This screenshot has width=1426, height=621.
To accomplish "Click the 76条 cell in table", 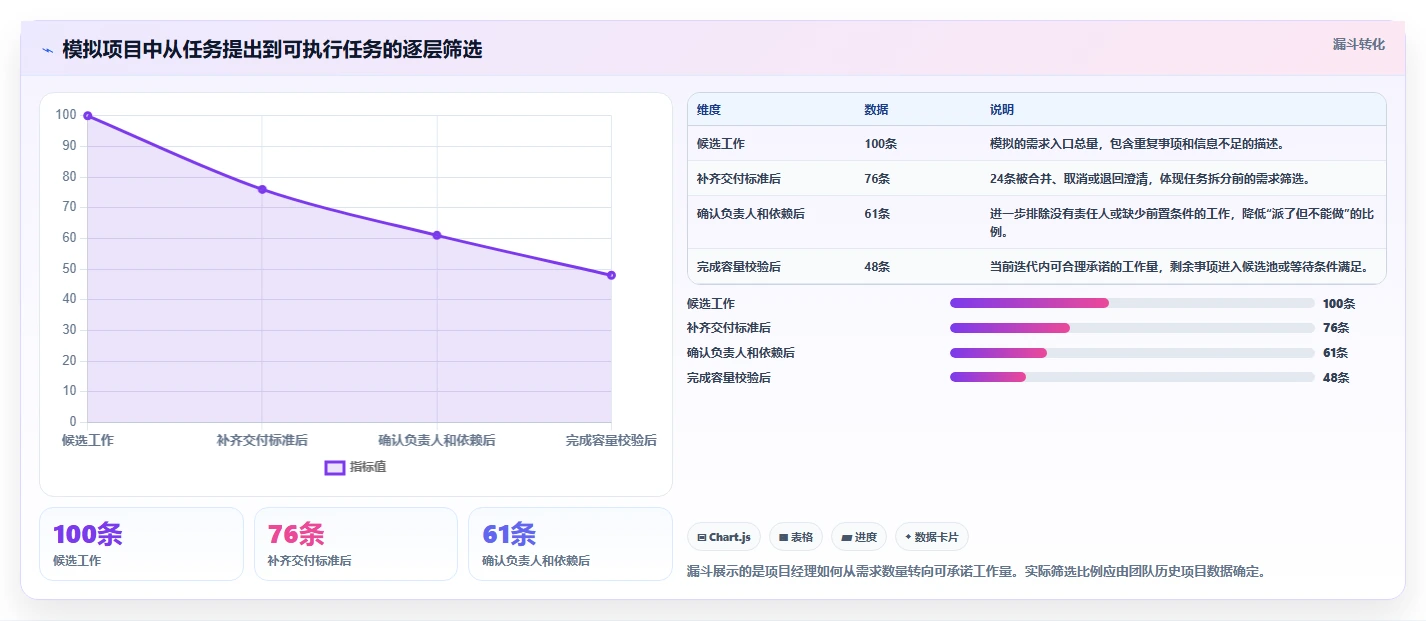I will [878, 179].
